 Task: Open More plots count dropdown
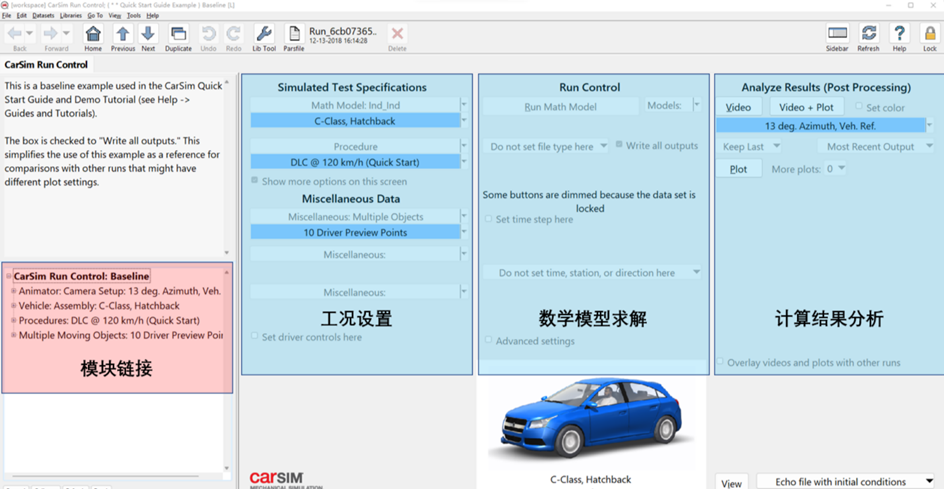pyautogui.click(x=836, y=169)
